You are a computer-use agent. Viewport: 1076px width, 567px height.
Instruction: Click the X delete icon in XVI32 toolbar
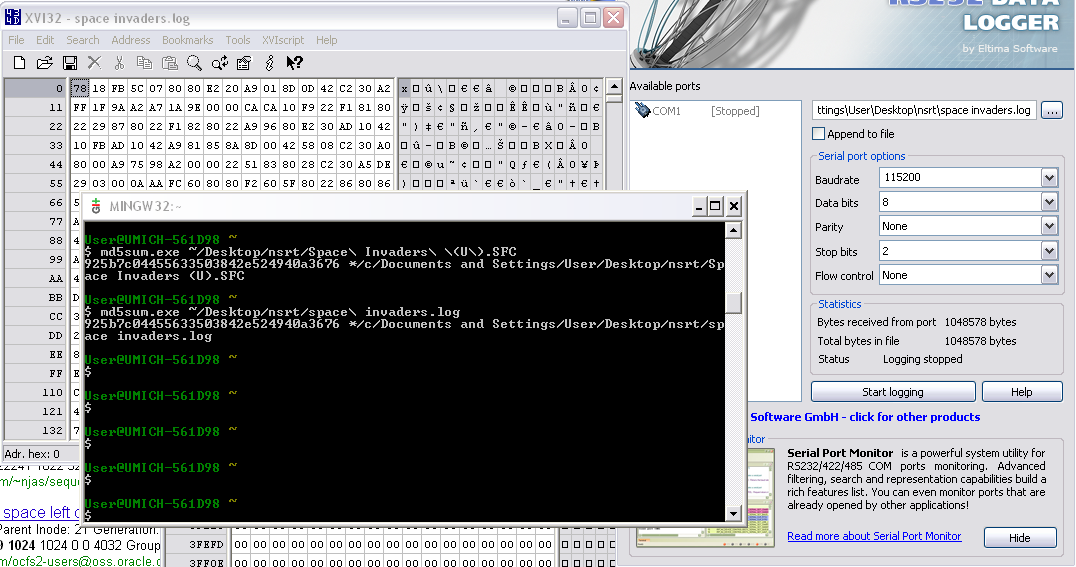(x=94, y=63)
